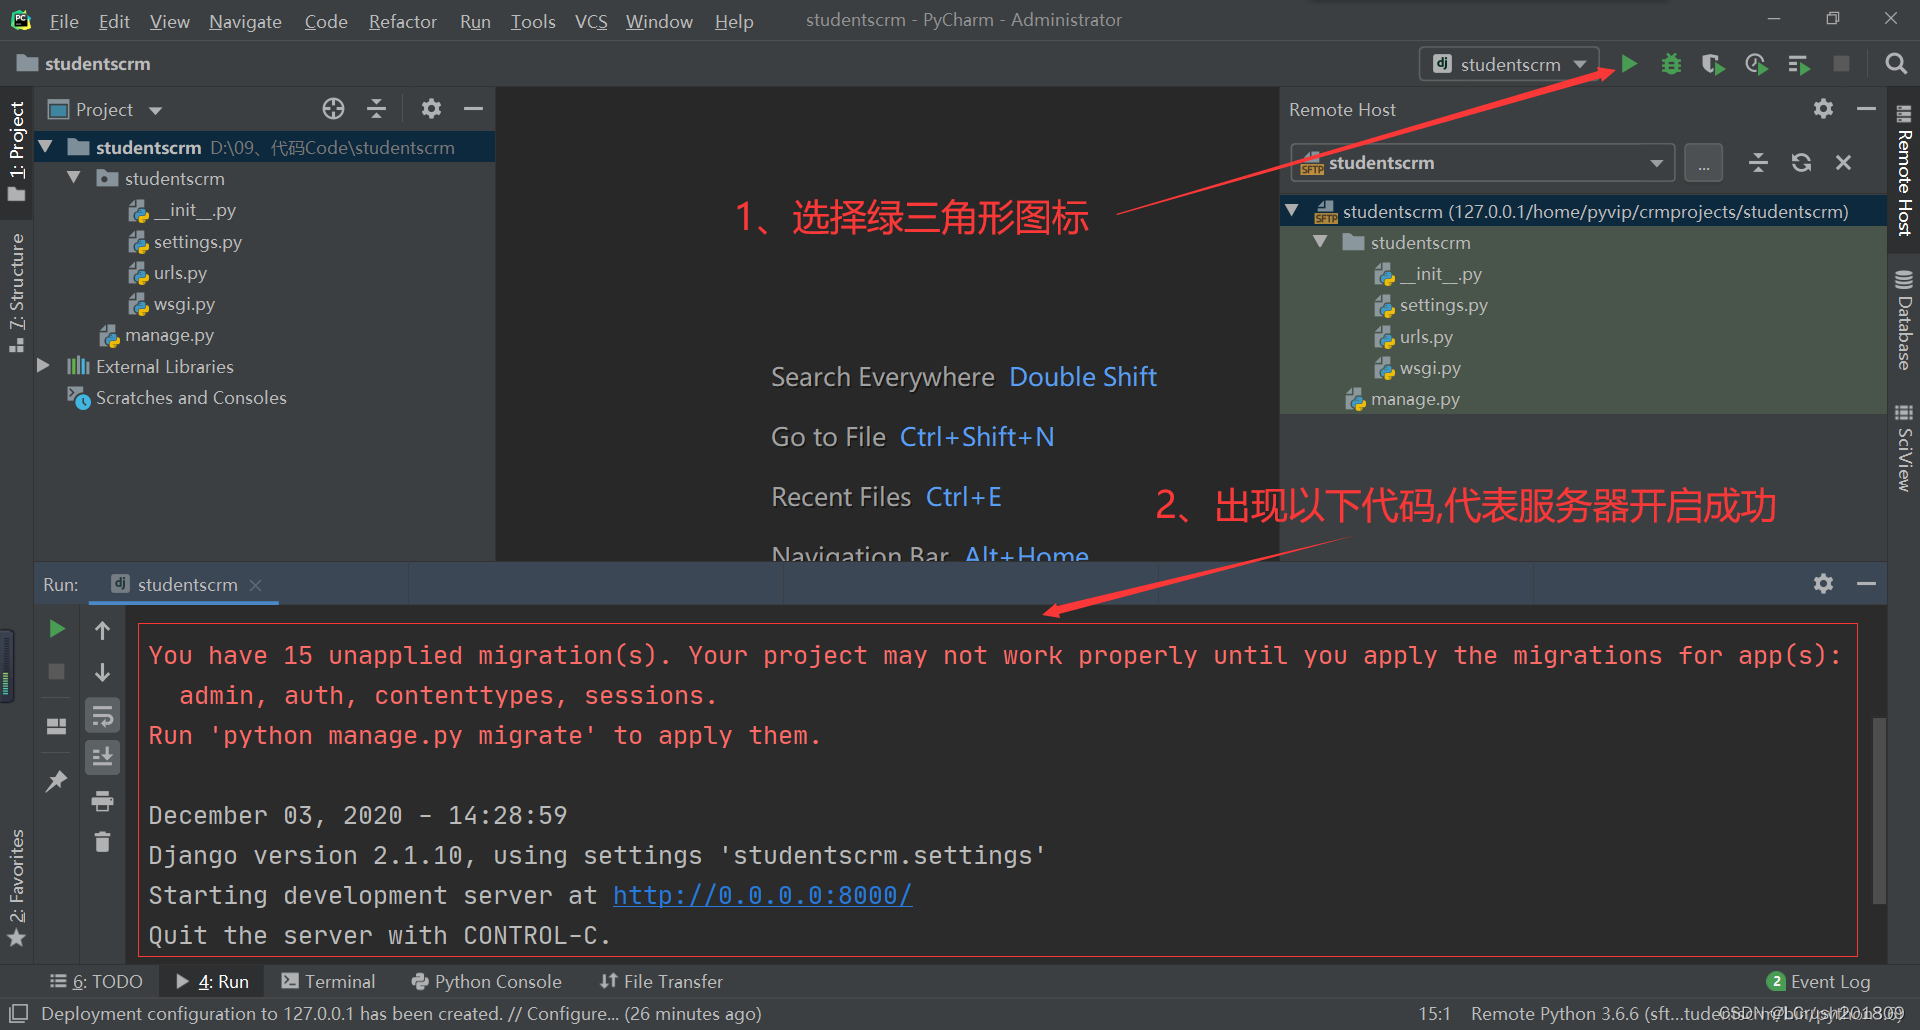
Task: Open http://0.0.0.0:8000/ server link
Action: pos(762,894)
